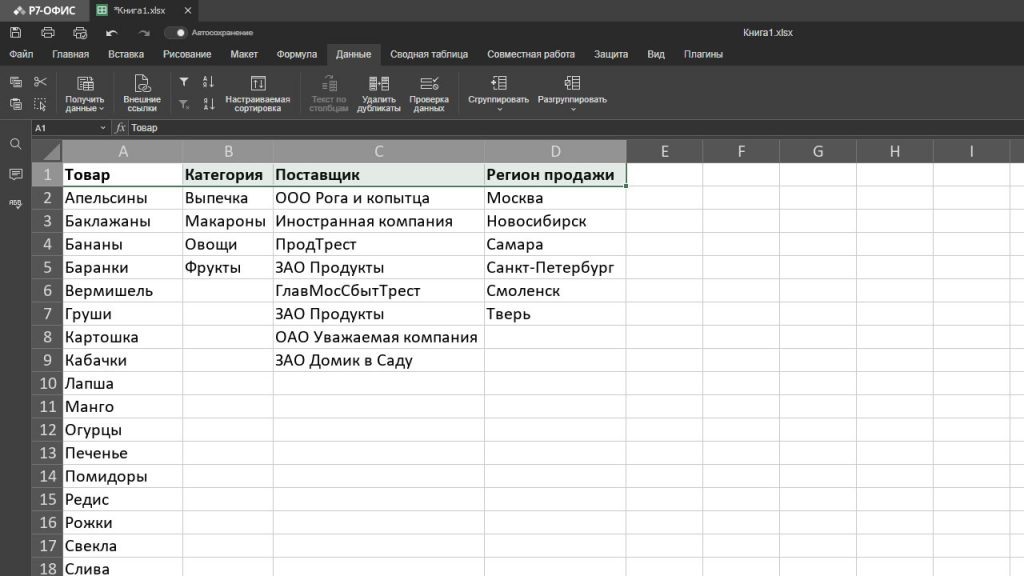Image resolution: width=1024 pixels, height=576 pixels.
Task: Select the cell Категория
Action: click(228, 175)
